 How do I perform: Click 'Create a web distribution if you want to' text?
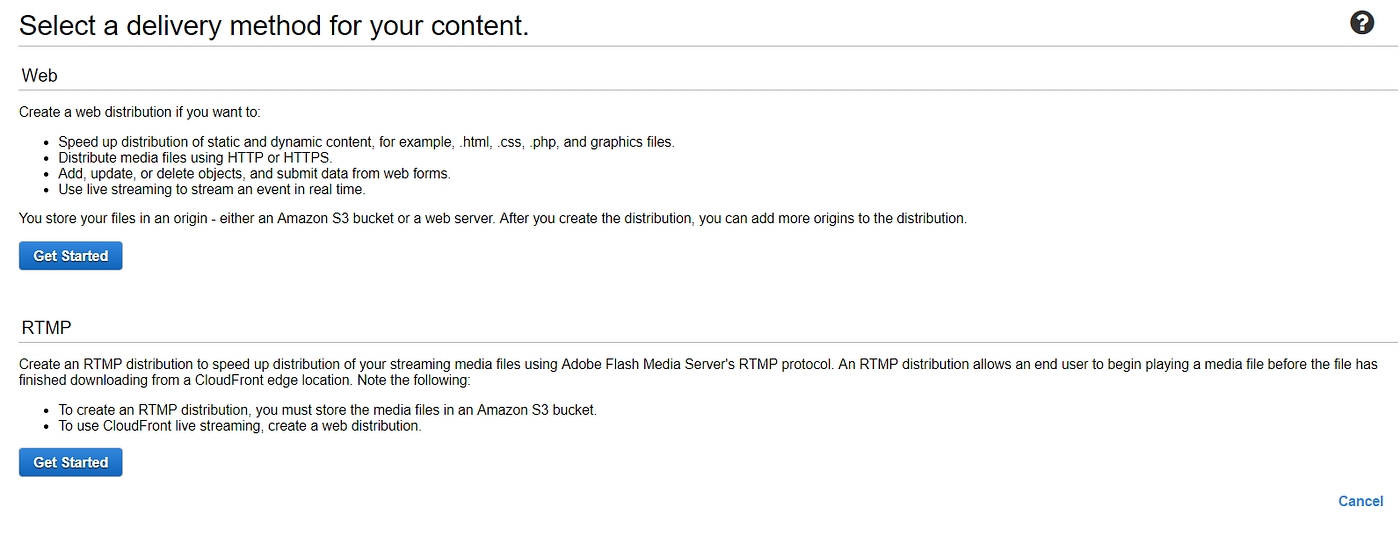[x=139, y=112]
